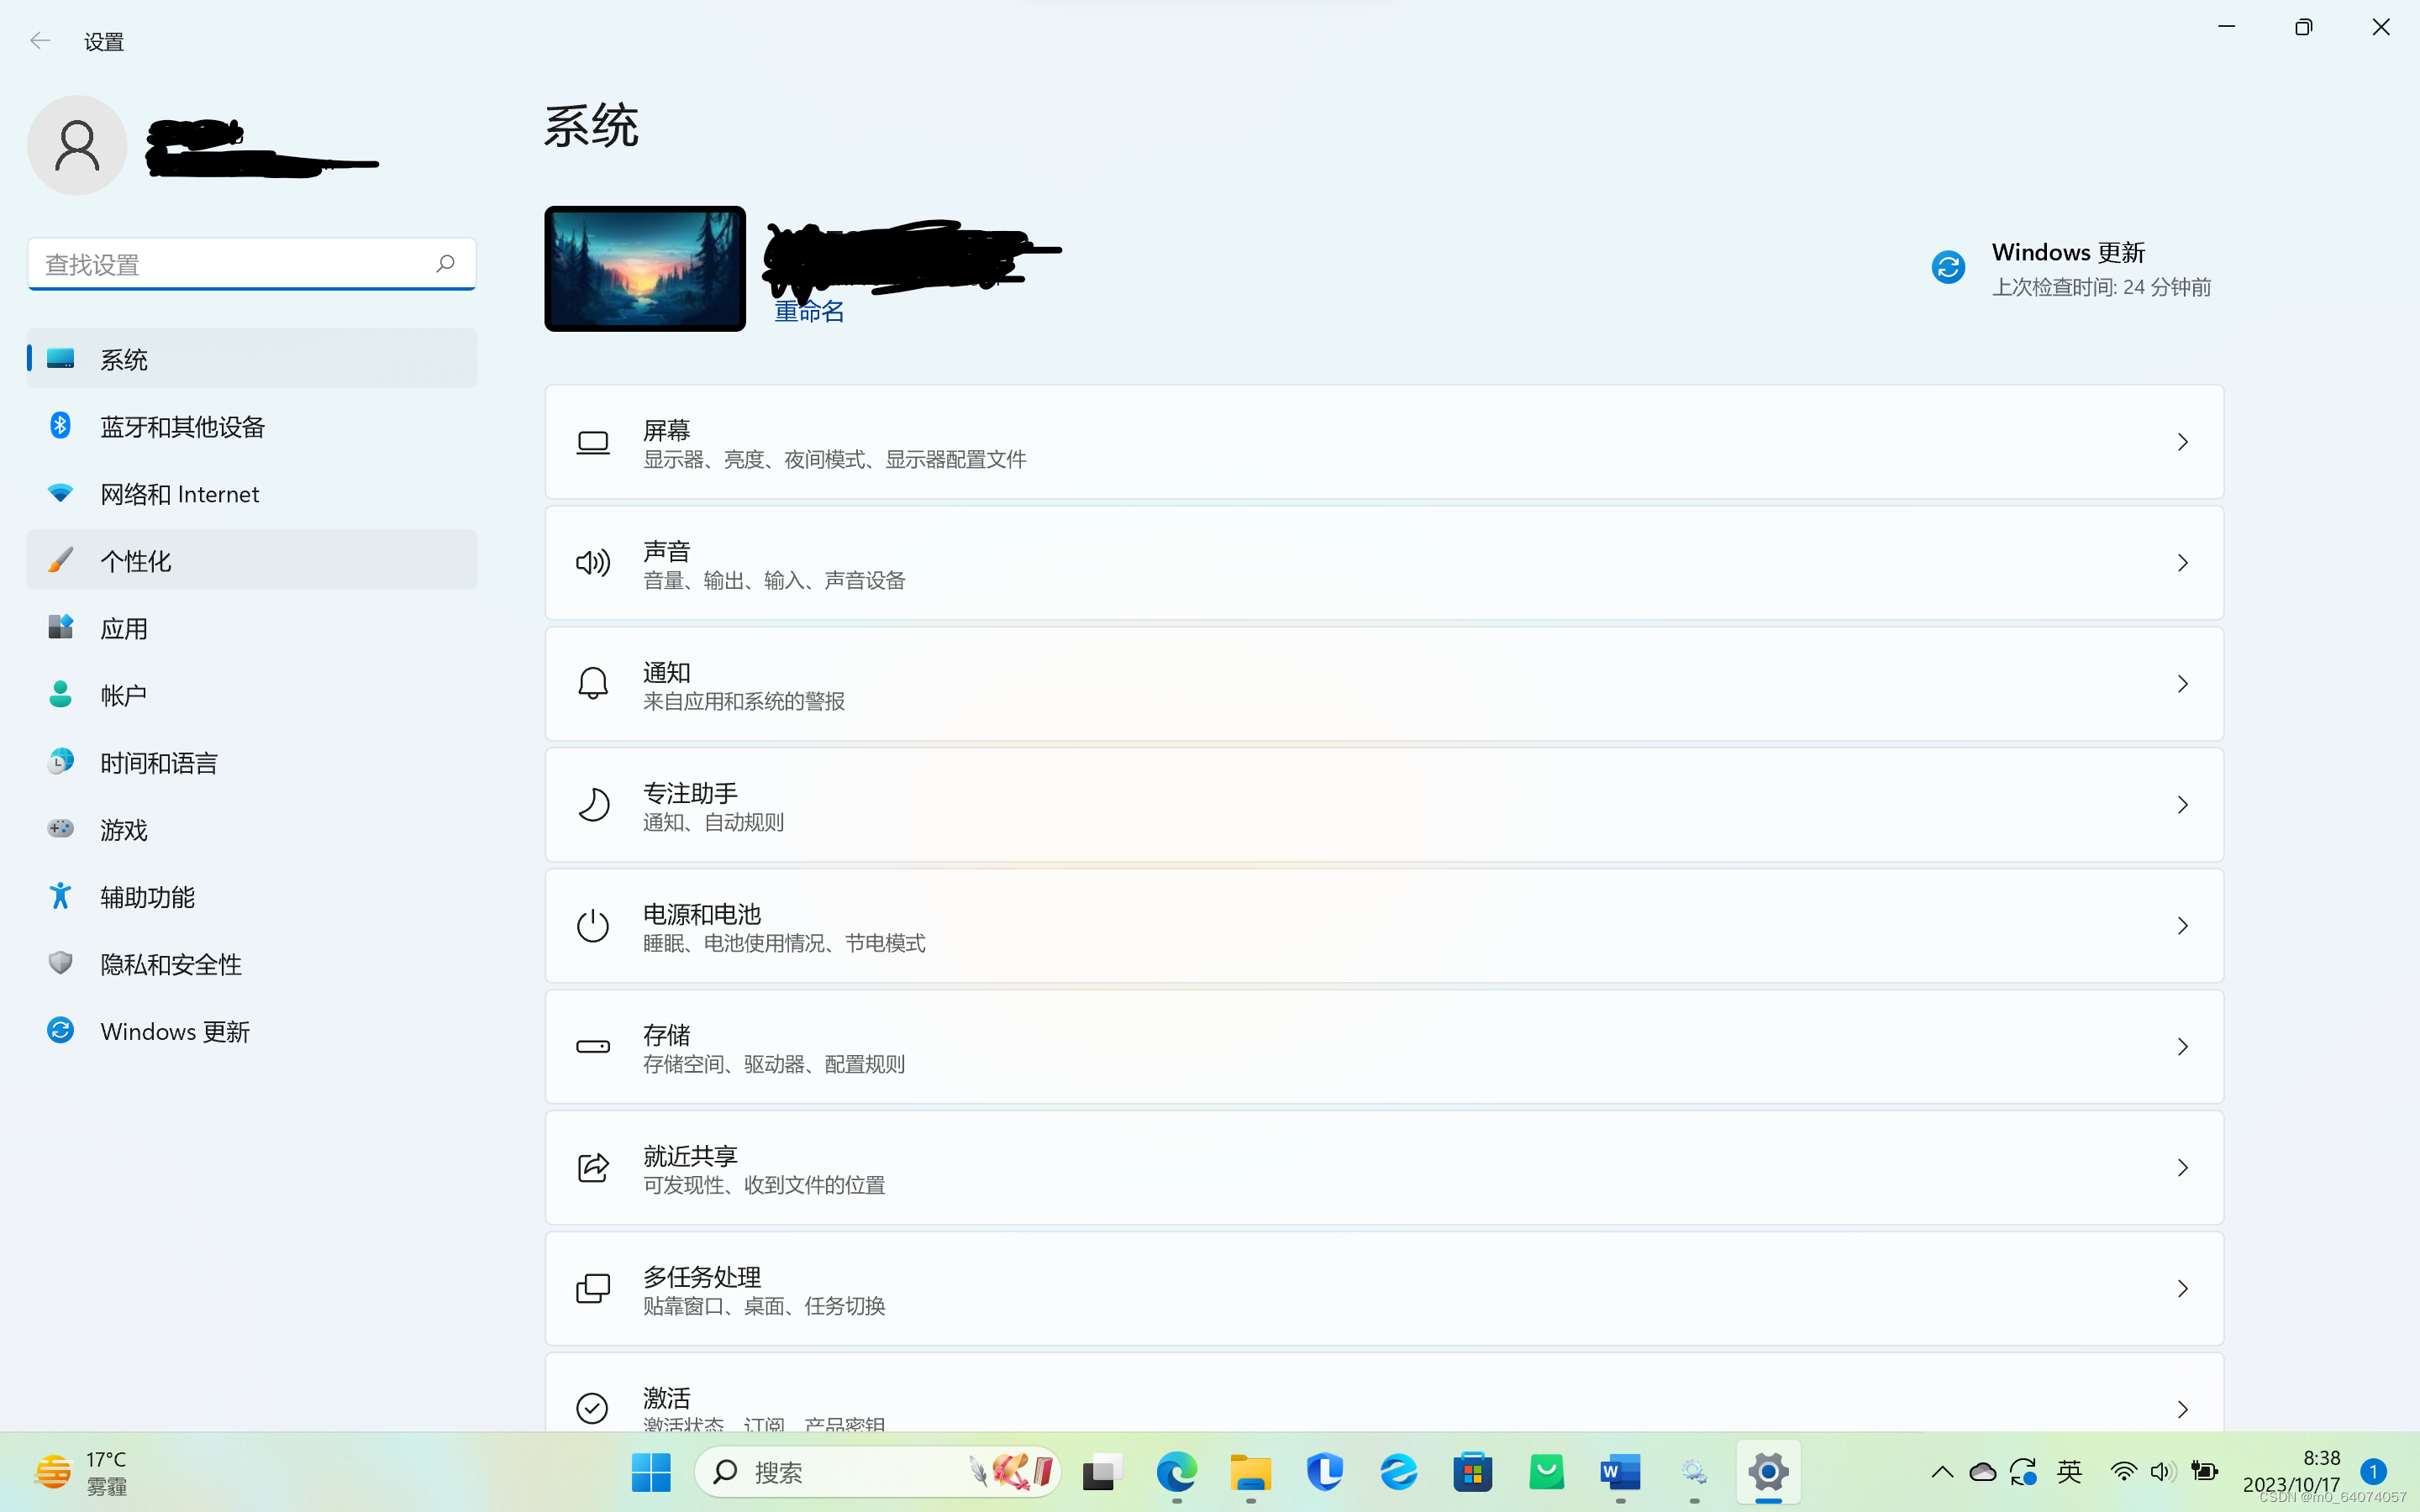Click the 查找设置 search field
The width and height of the screenshot is (2420, 1512).
(x=230, y=264)
